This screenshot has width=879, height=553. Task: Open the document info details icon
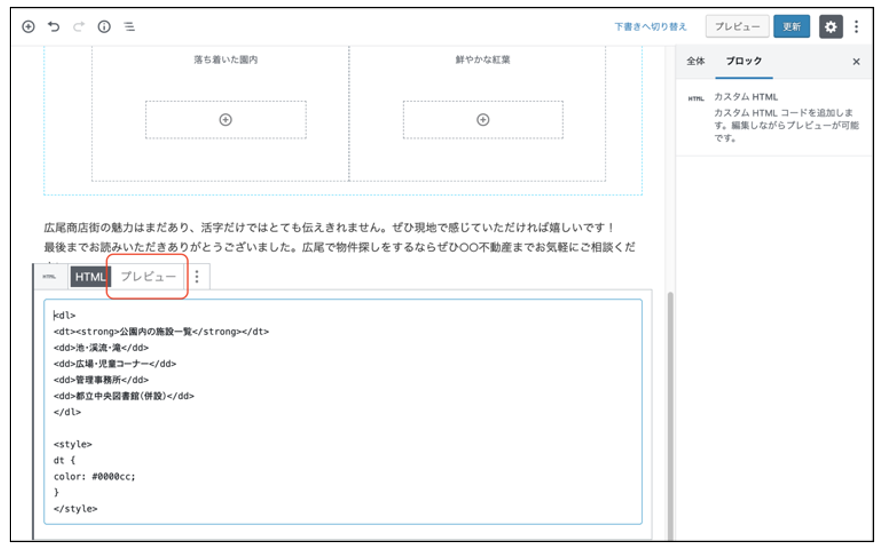point(104,27)
